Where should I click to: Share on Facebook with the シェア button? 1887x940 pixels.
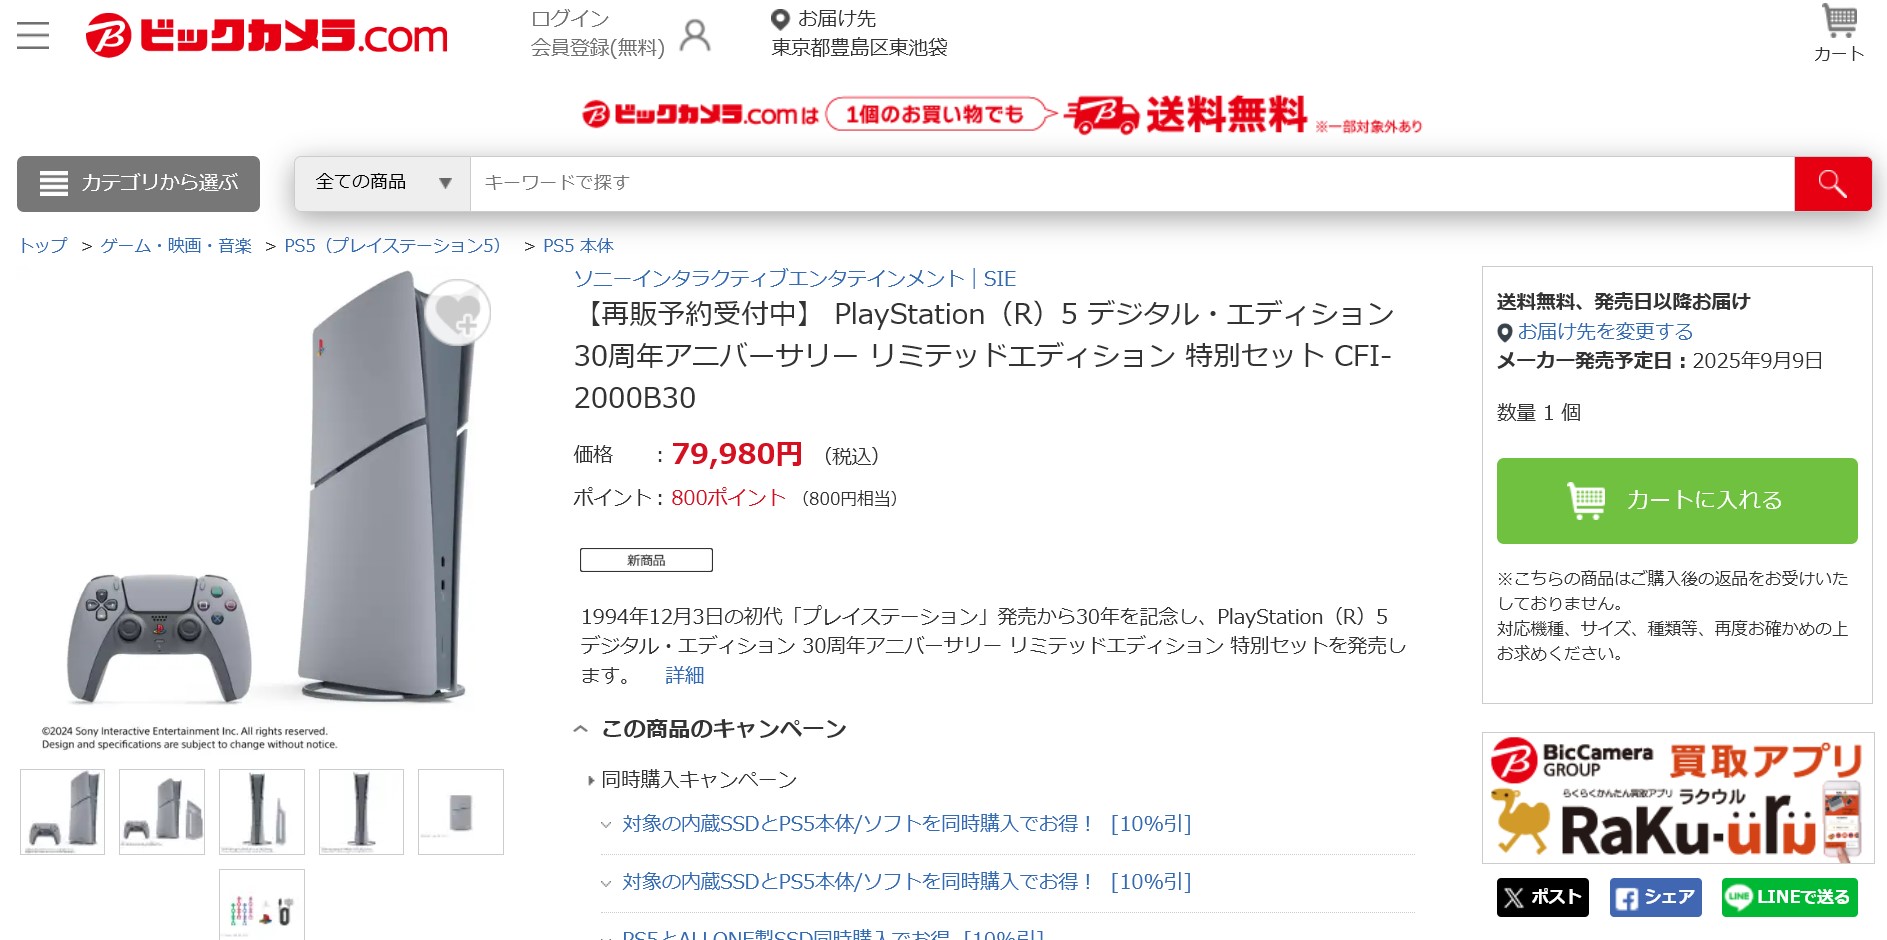[1655, 897]
